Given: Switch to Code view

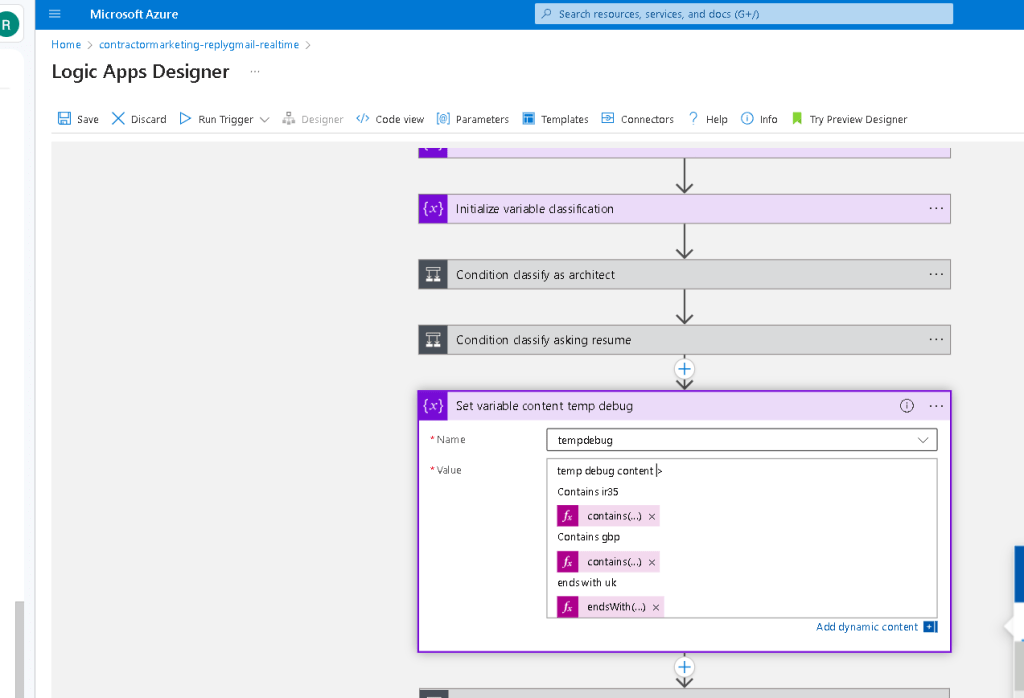Looking at the screenshot, I should coord(390,119).
